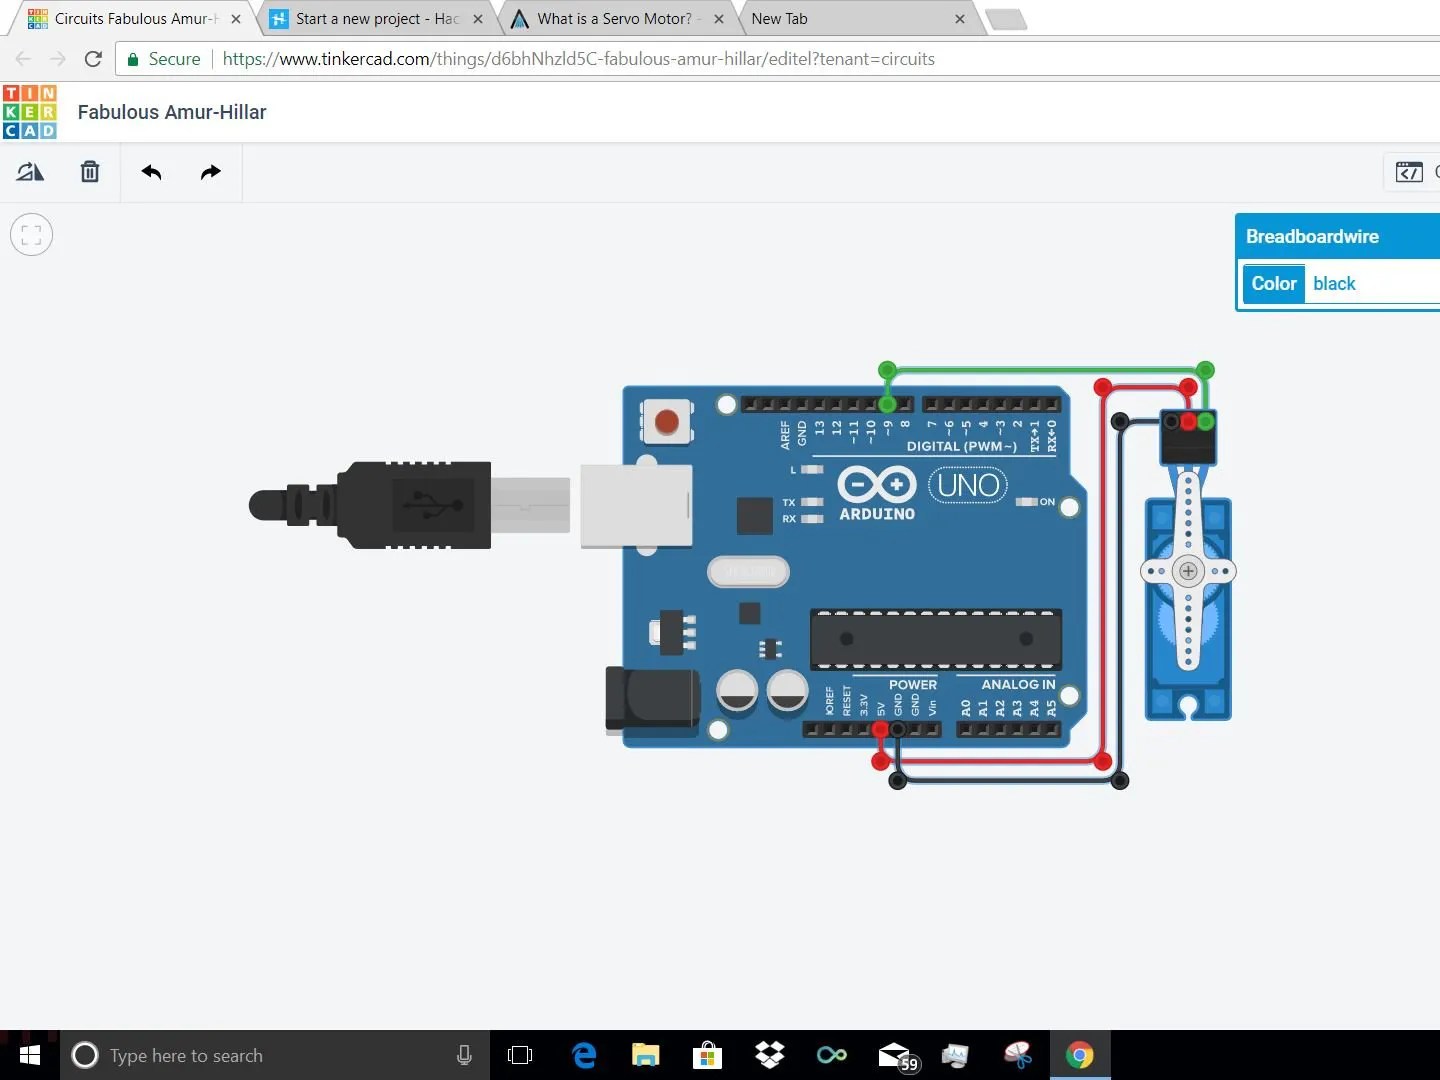Viewport: 1440px width, 1080px height.
Task: Open the Code editor panel
Action: (1410, 171)
